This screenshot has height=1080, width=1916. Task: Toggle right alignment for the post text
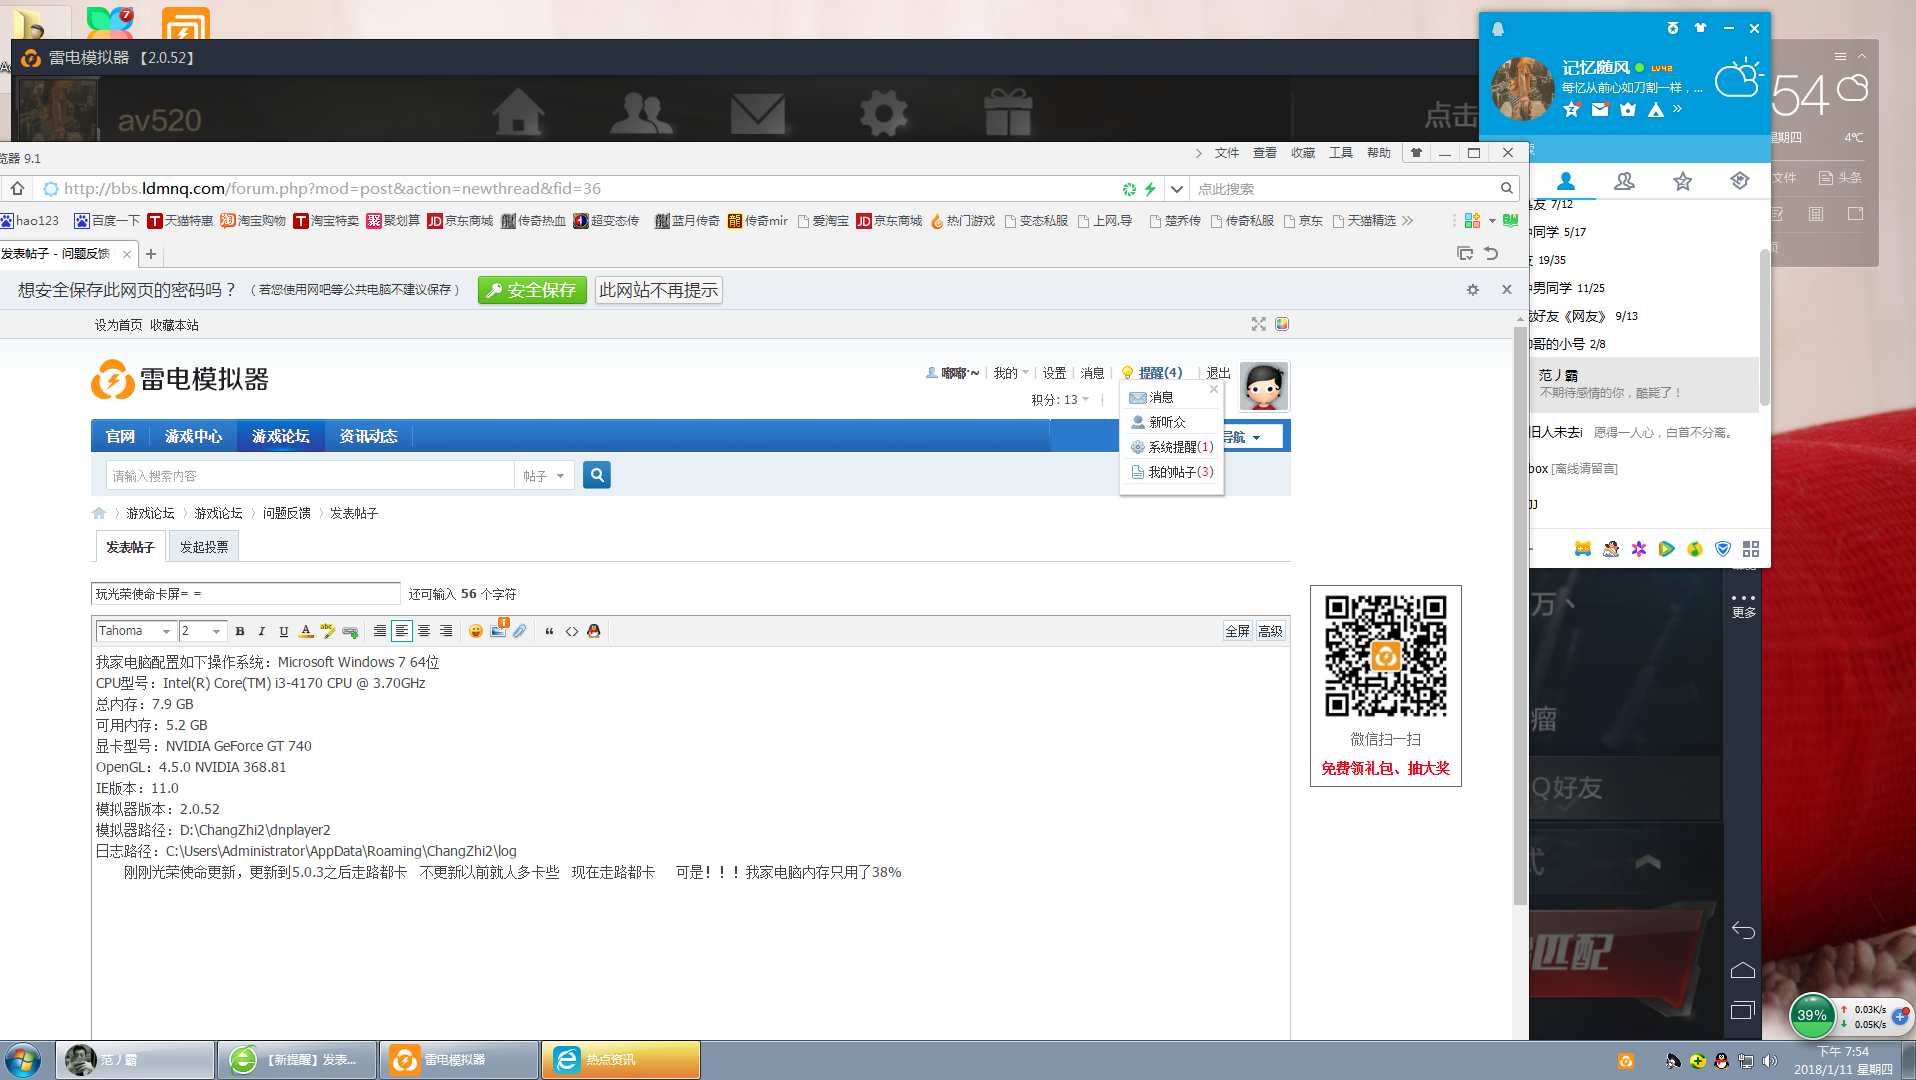(x=446, y=631)
